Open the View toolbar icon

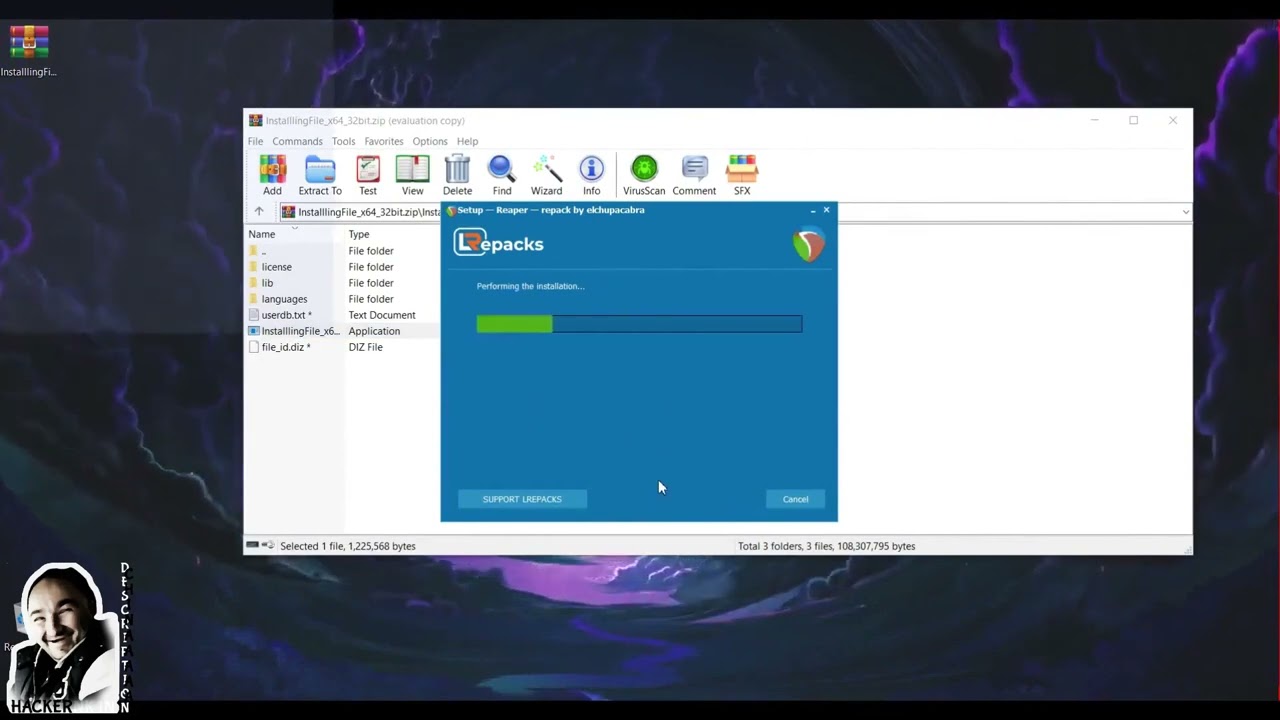point(412,169)
